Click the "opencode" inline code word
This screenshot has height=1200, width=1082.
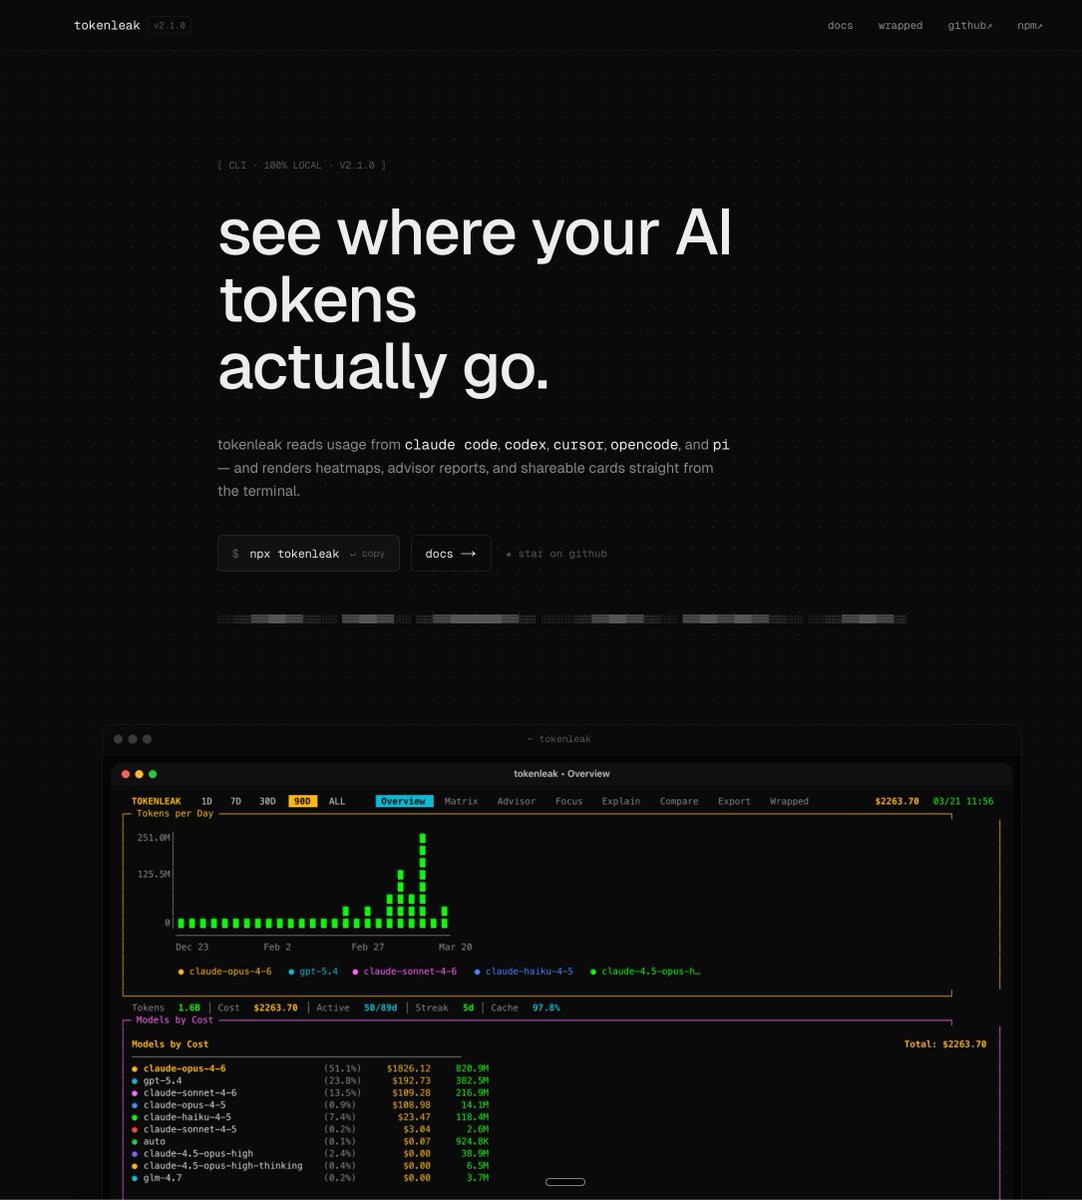point(644,444)
